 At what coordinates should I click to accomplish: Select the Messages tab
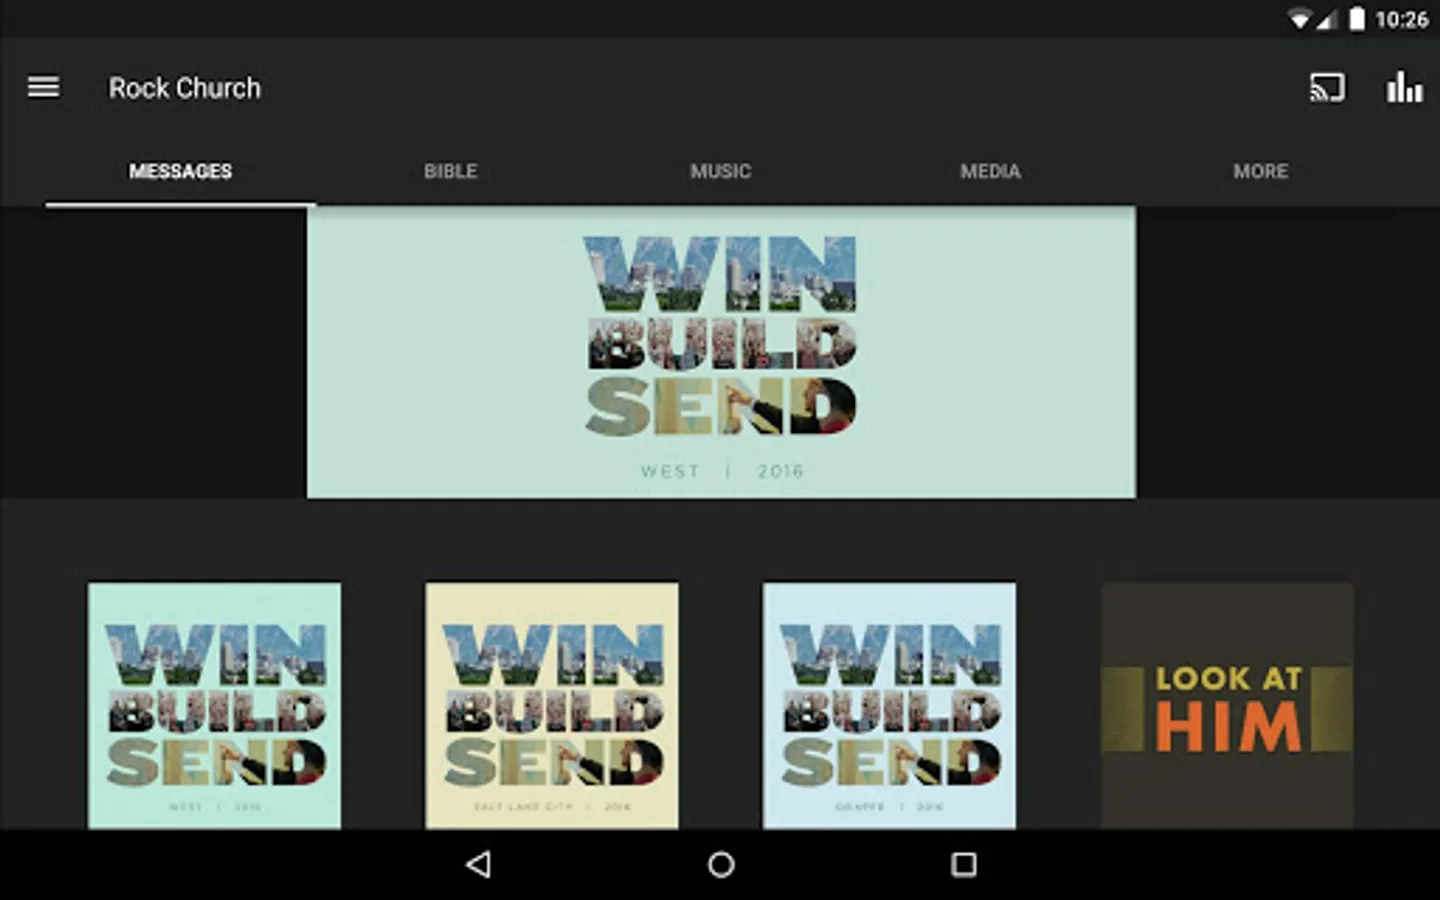[x=180, y=171]
